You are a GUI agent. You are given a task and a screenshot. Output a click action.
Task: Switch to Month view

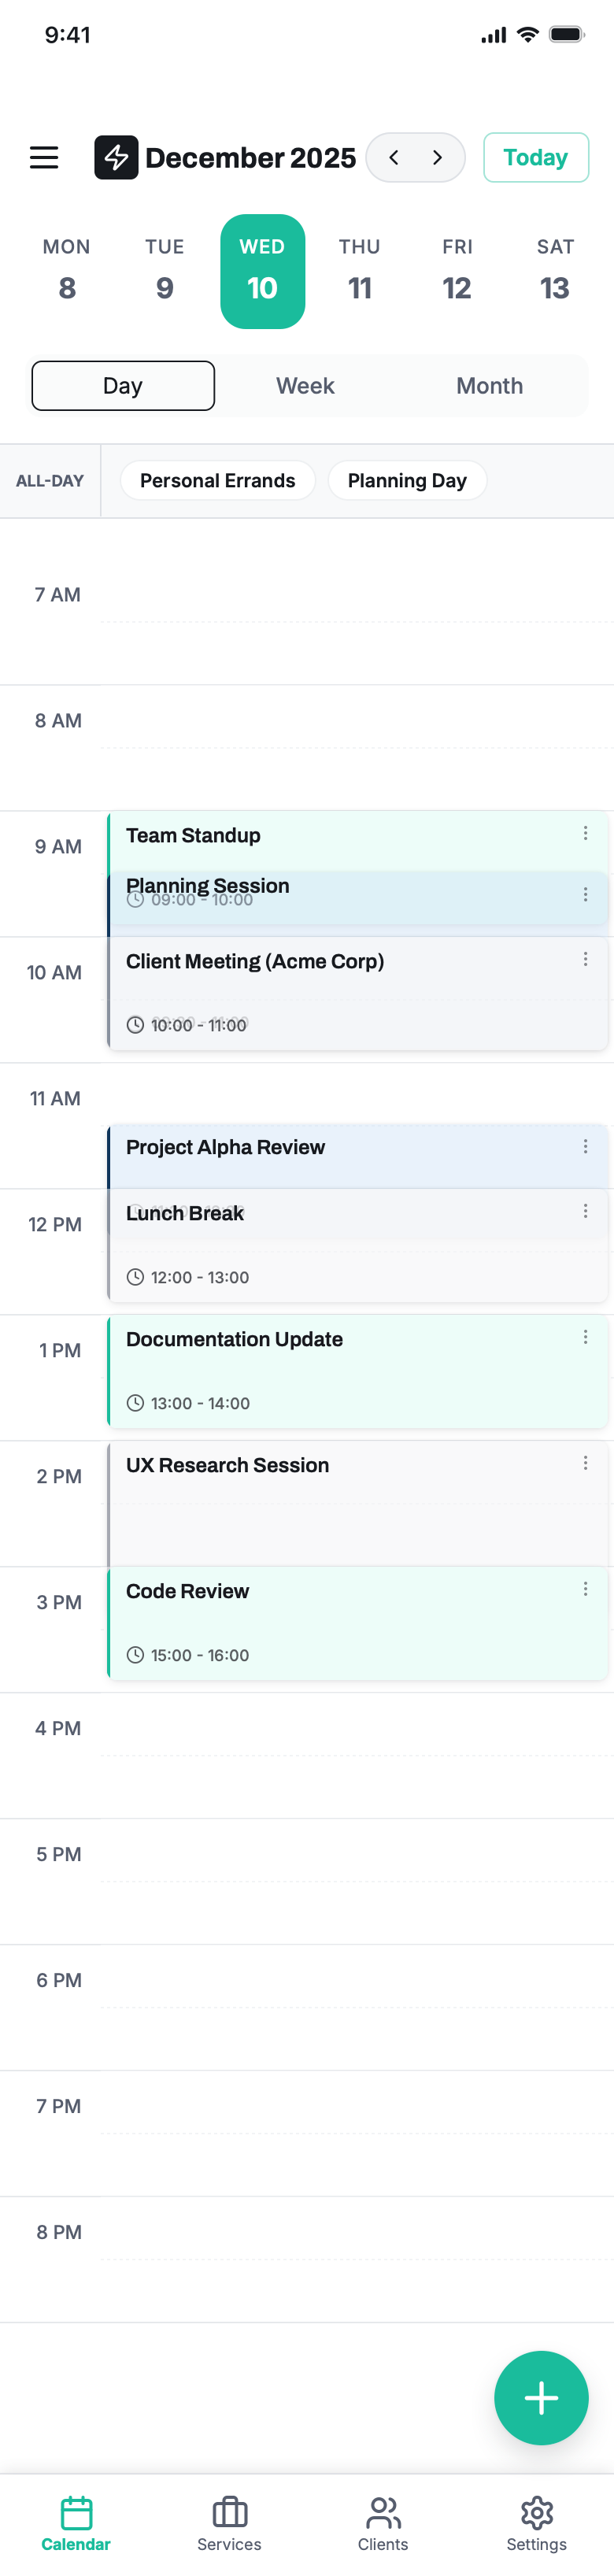click(489, 386)
